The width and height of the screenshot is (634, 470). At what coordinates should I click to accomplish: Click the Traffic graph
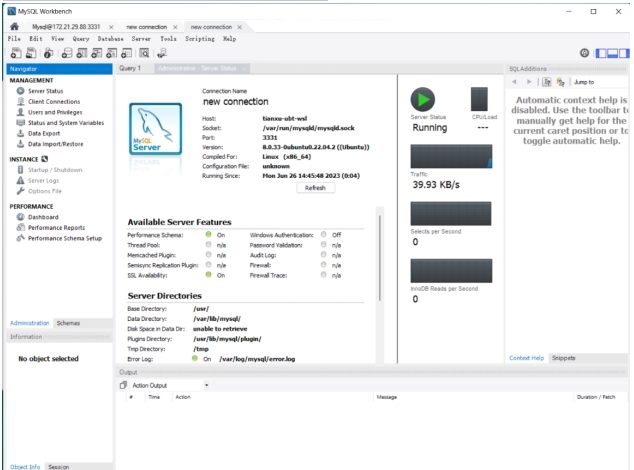[x=451, y=156]
